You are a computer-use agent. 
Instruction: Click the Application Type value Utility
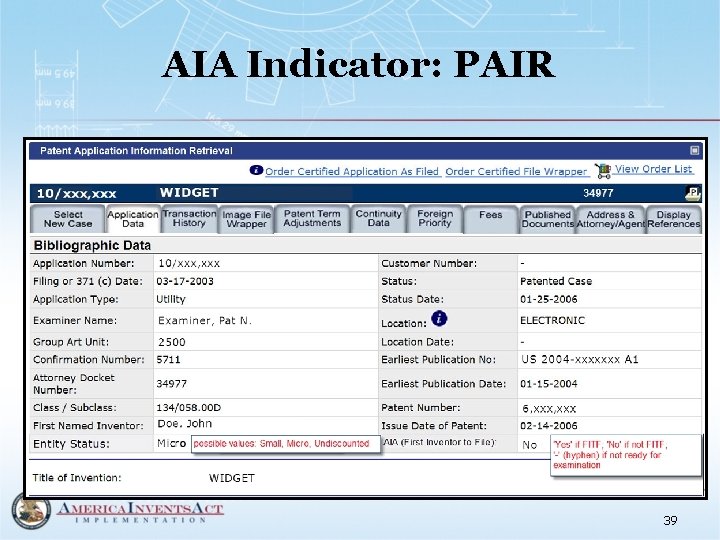tap(171, 299)
